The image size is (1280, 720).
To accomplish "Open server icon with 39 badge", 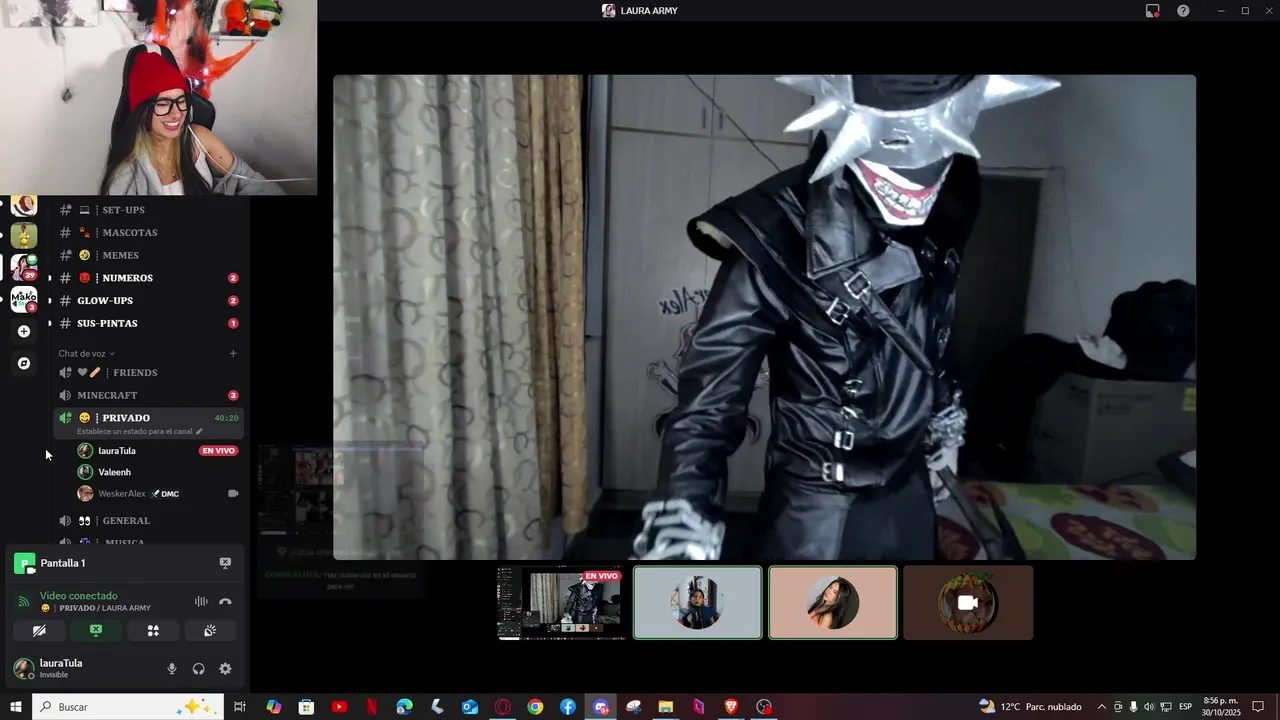I will (x=24, y=267).
